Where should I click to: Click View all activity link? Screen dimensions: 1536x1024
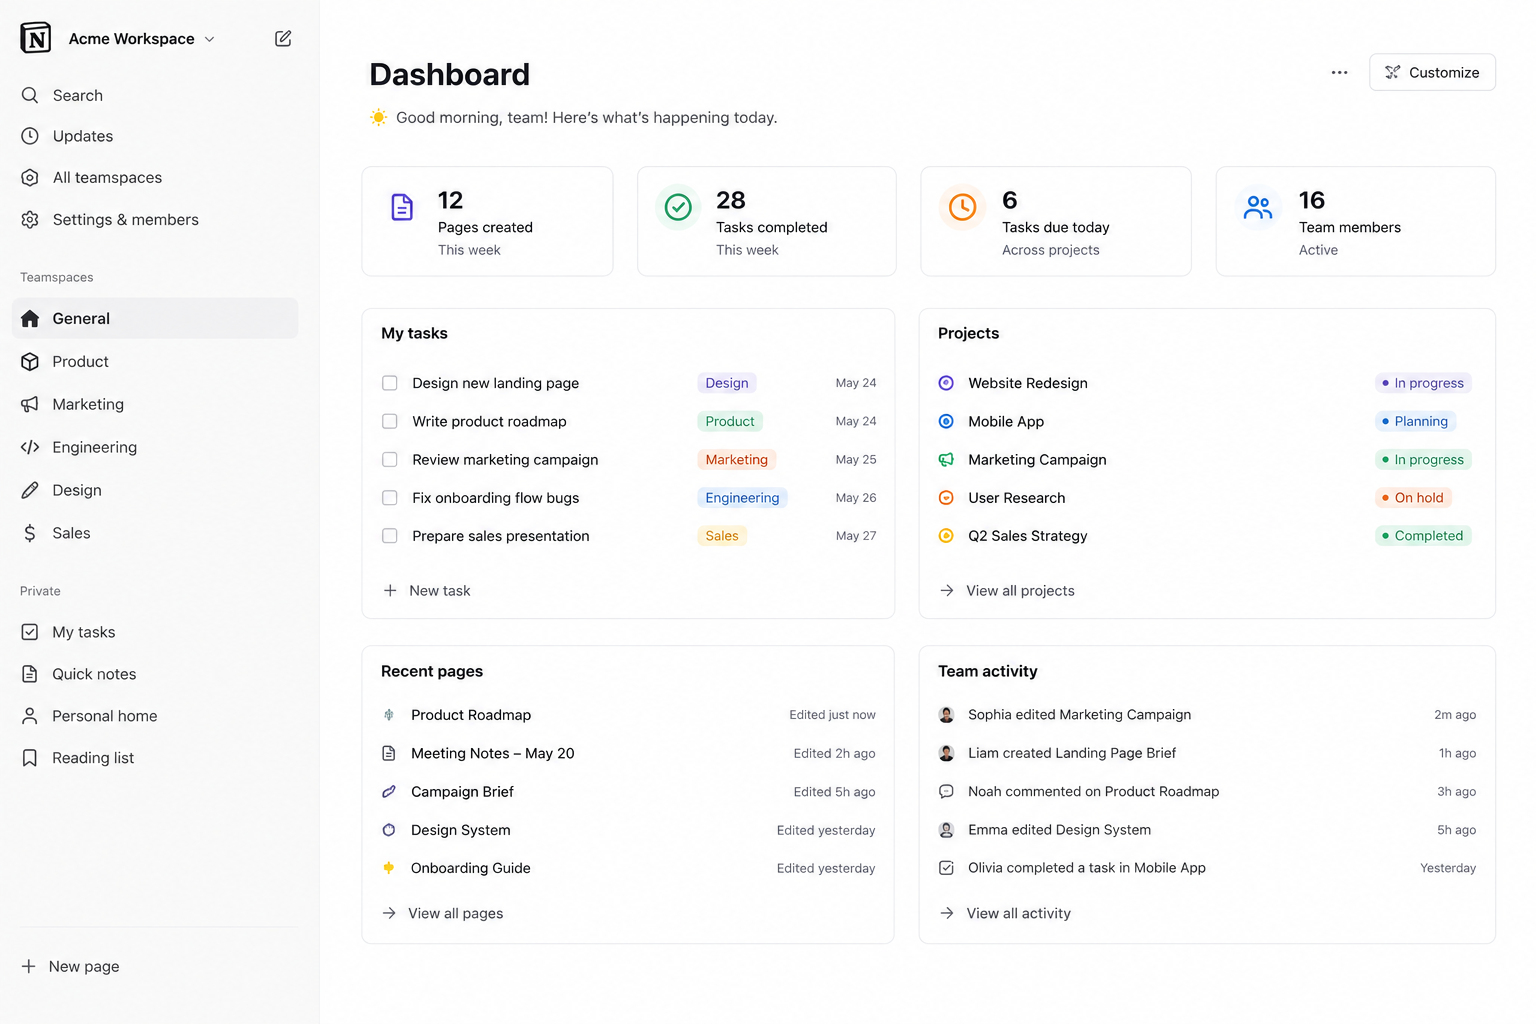point(1005,913)
